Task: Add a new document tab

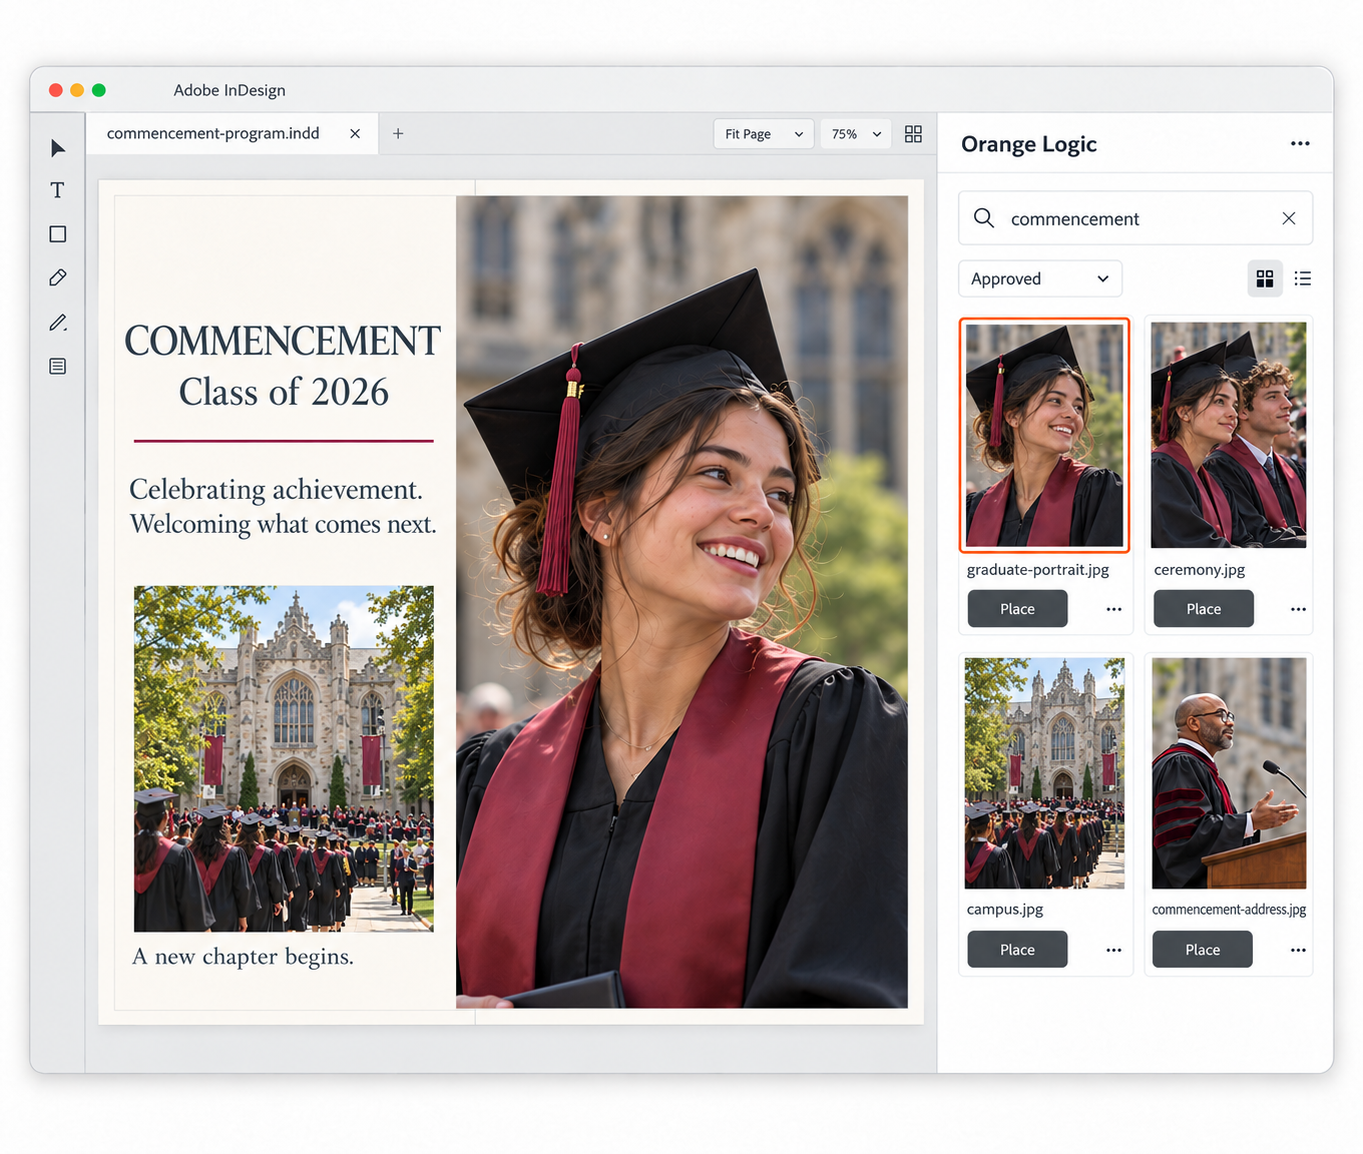Action: [x=398, y=134]
